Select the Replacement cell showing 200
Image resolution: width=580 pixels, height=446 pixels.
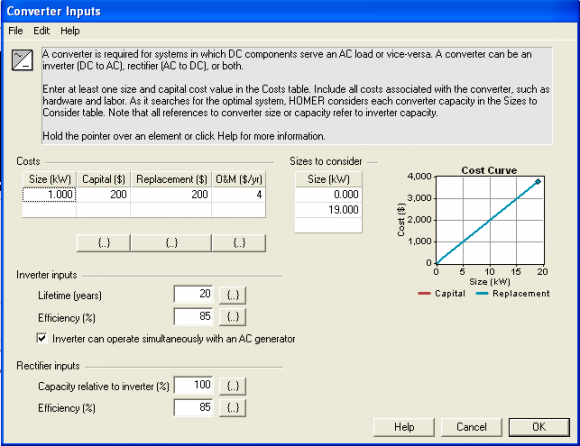[x=171, y=195]
